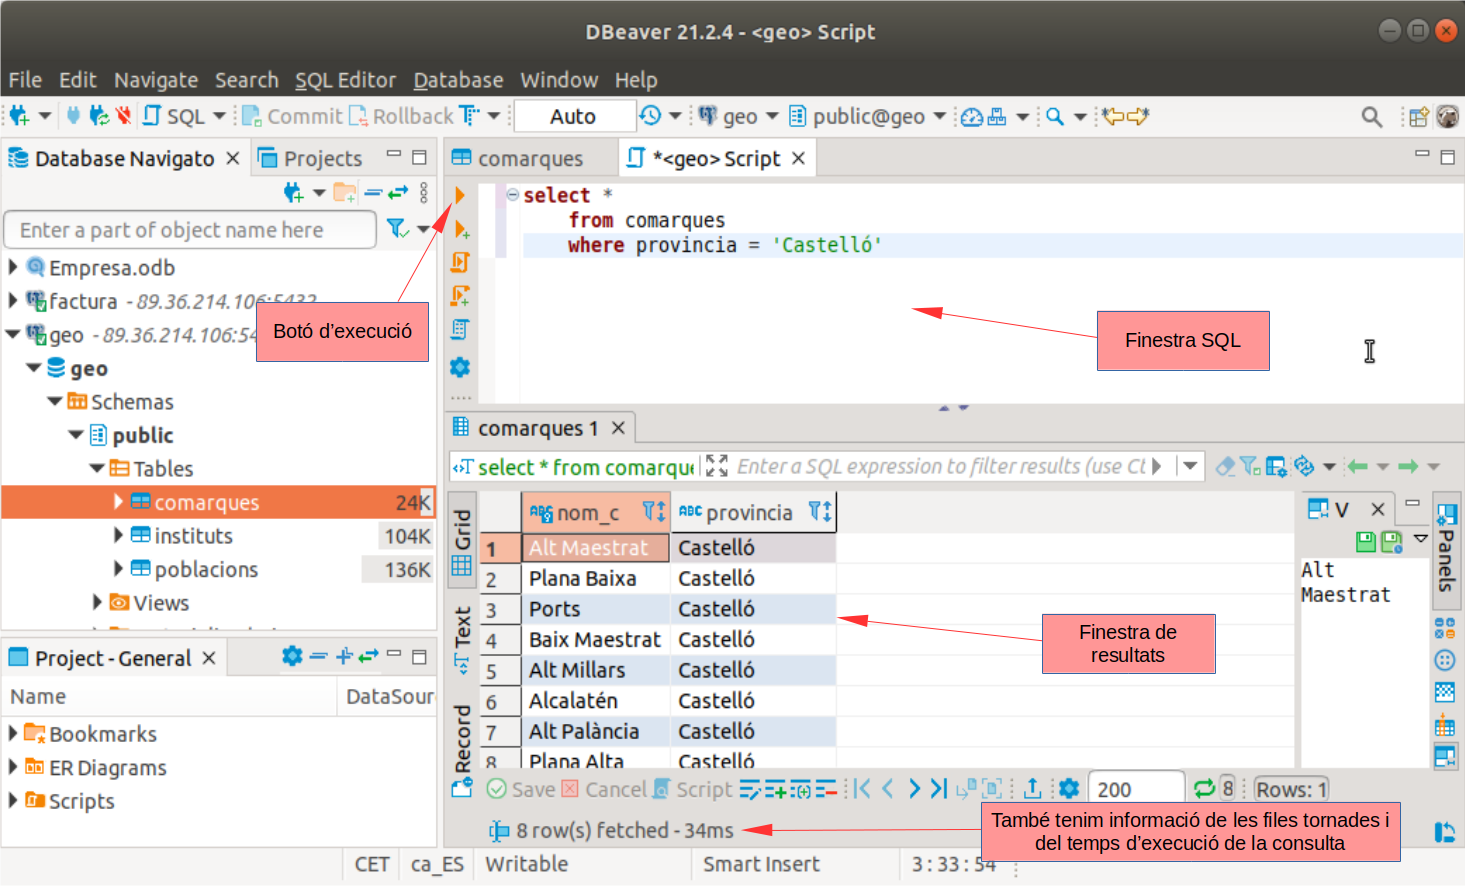
Task: Switch to the comarques editor tab
Action: [529, 159]
